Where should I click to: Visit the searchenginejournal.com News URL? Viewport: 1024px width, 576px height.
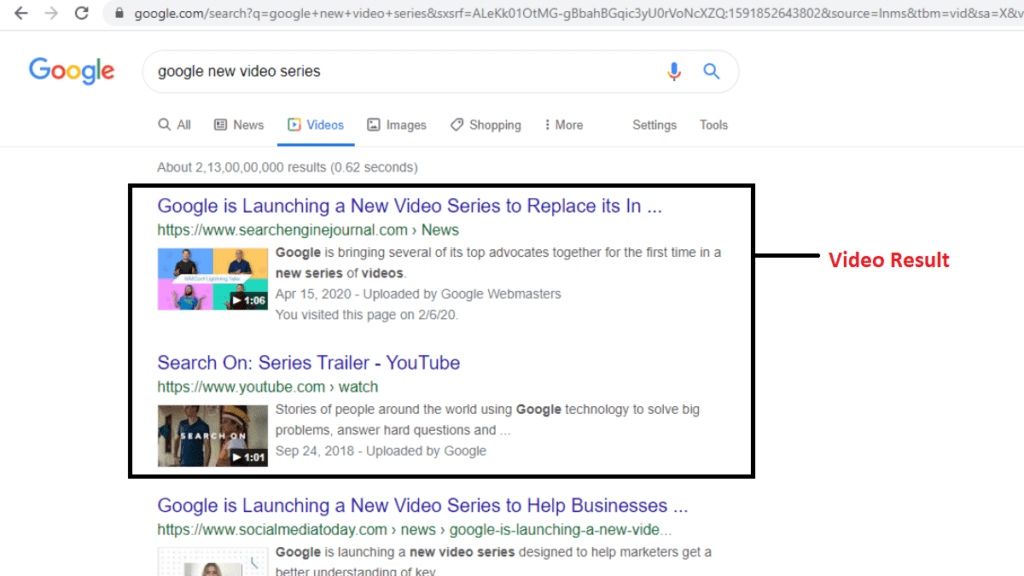[308, 230]
